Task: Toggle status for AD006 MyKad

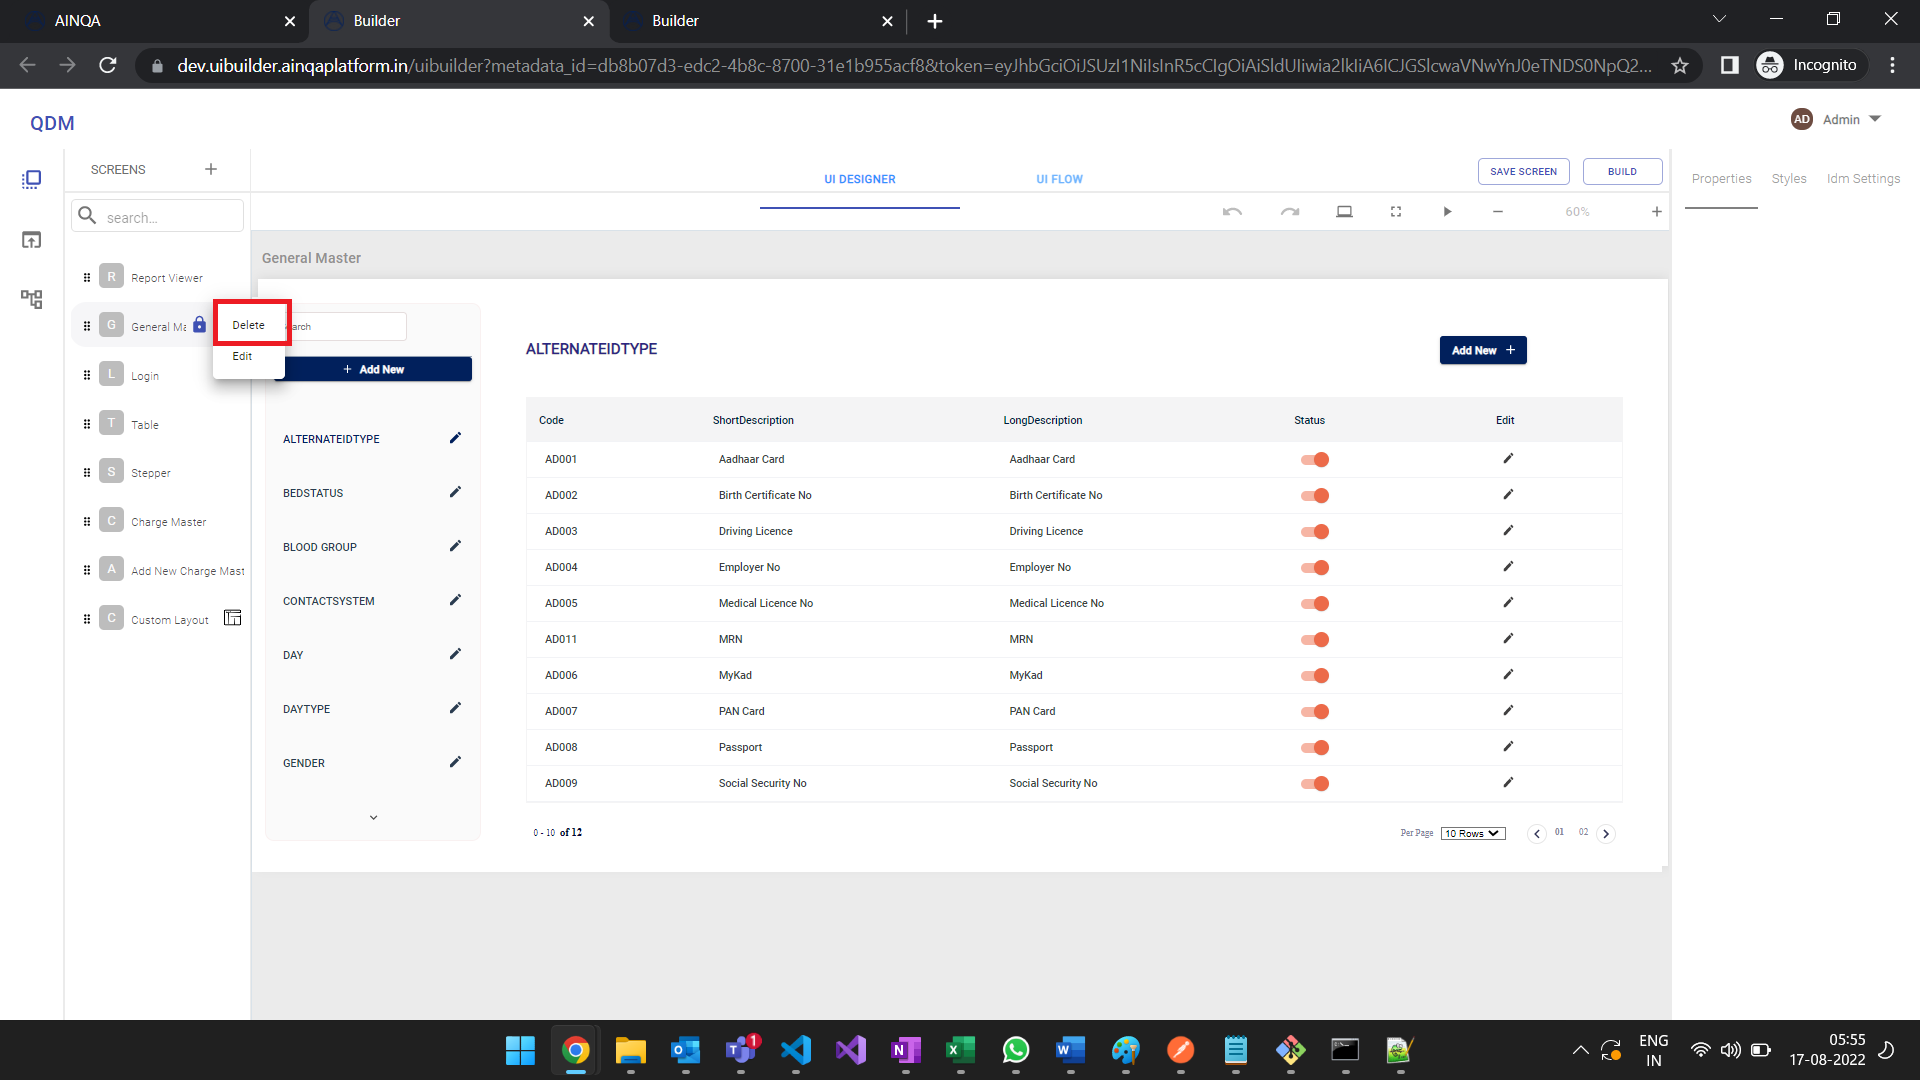Action: (1315, 676)
